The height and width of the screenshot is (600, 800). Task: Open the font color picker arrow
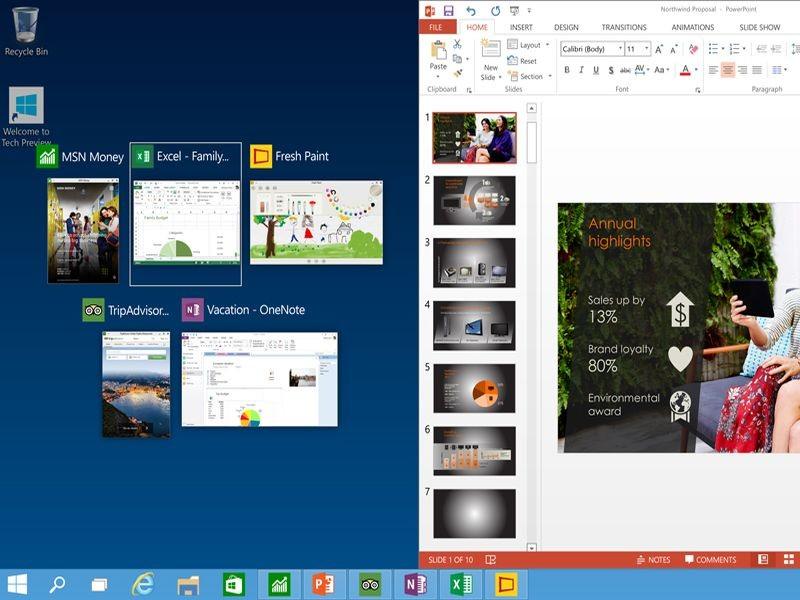pyautogui.click(x=698, y=70)
